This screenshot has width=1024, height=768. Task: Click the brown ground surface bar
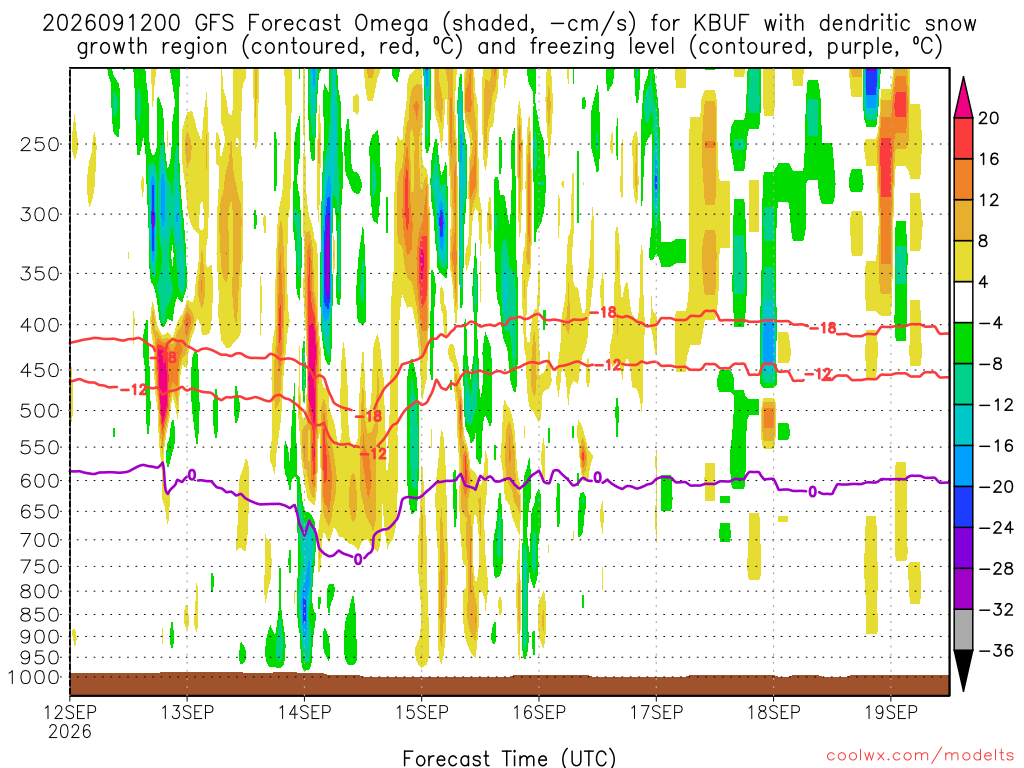tap(509, 684)
